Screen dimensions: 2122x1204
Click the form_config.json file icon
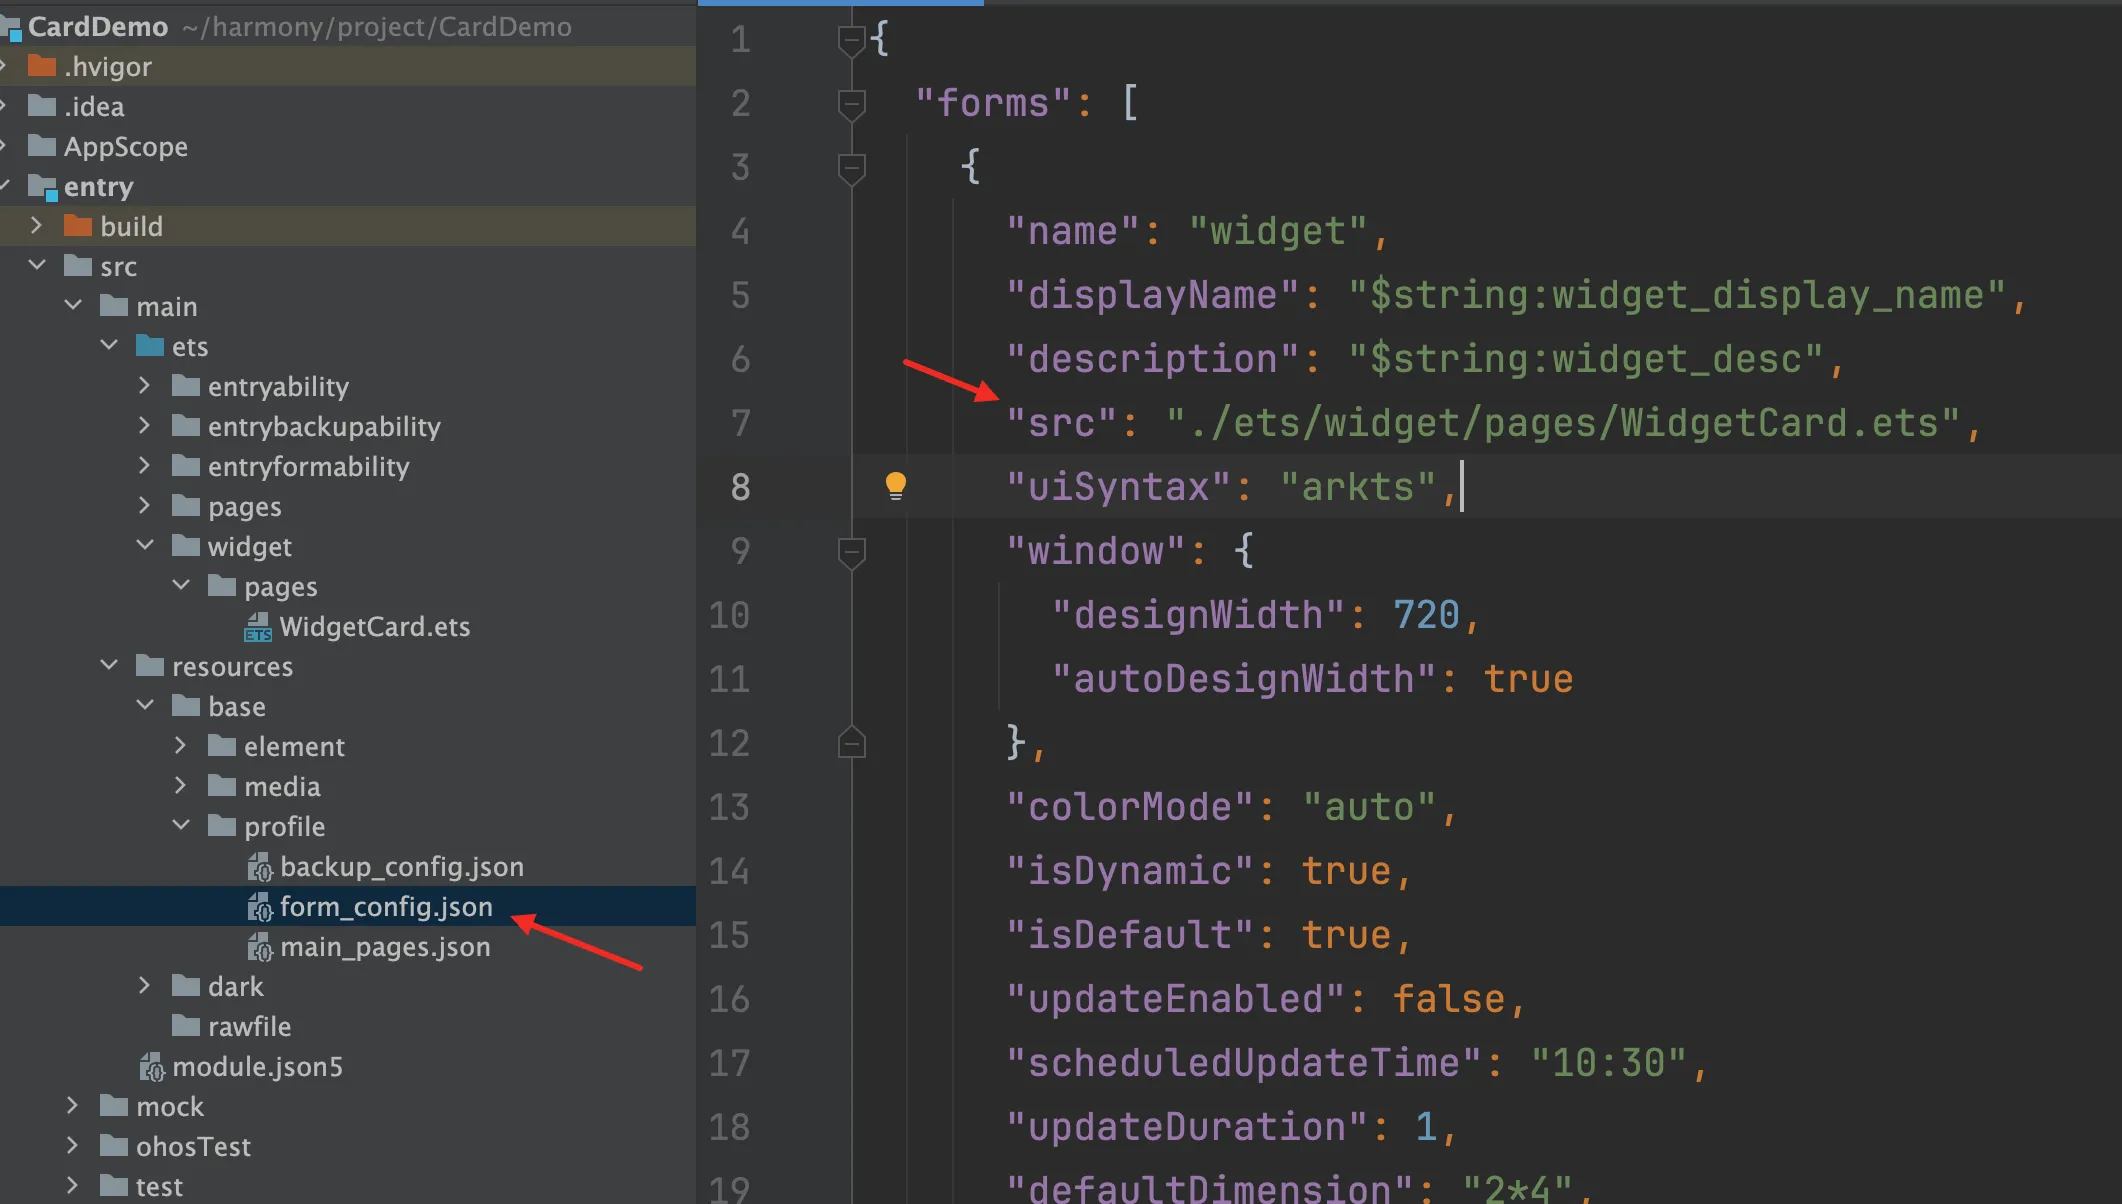coord(260,907)
